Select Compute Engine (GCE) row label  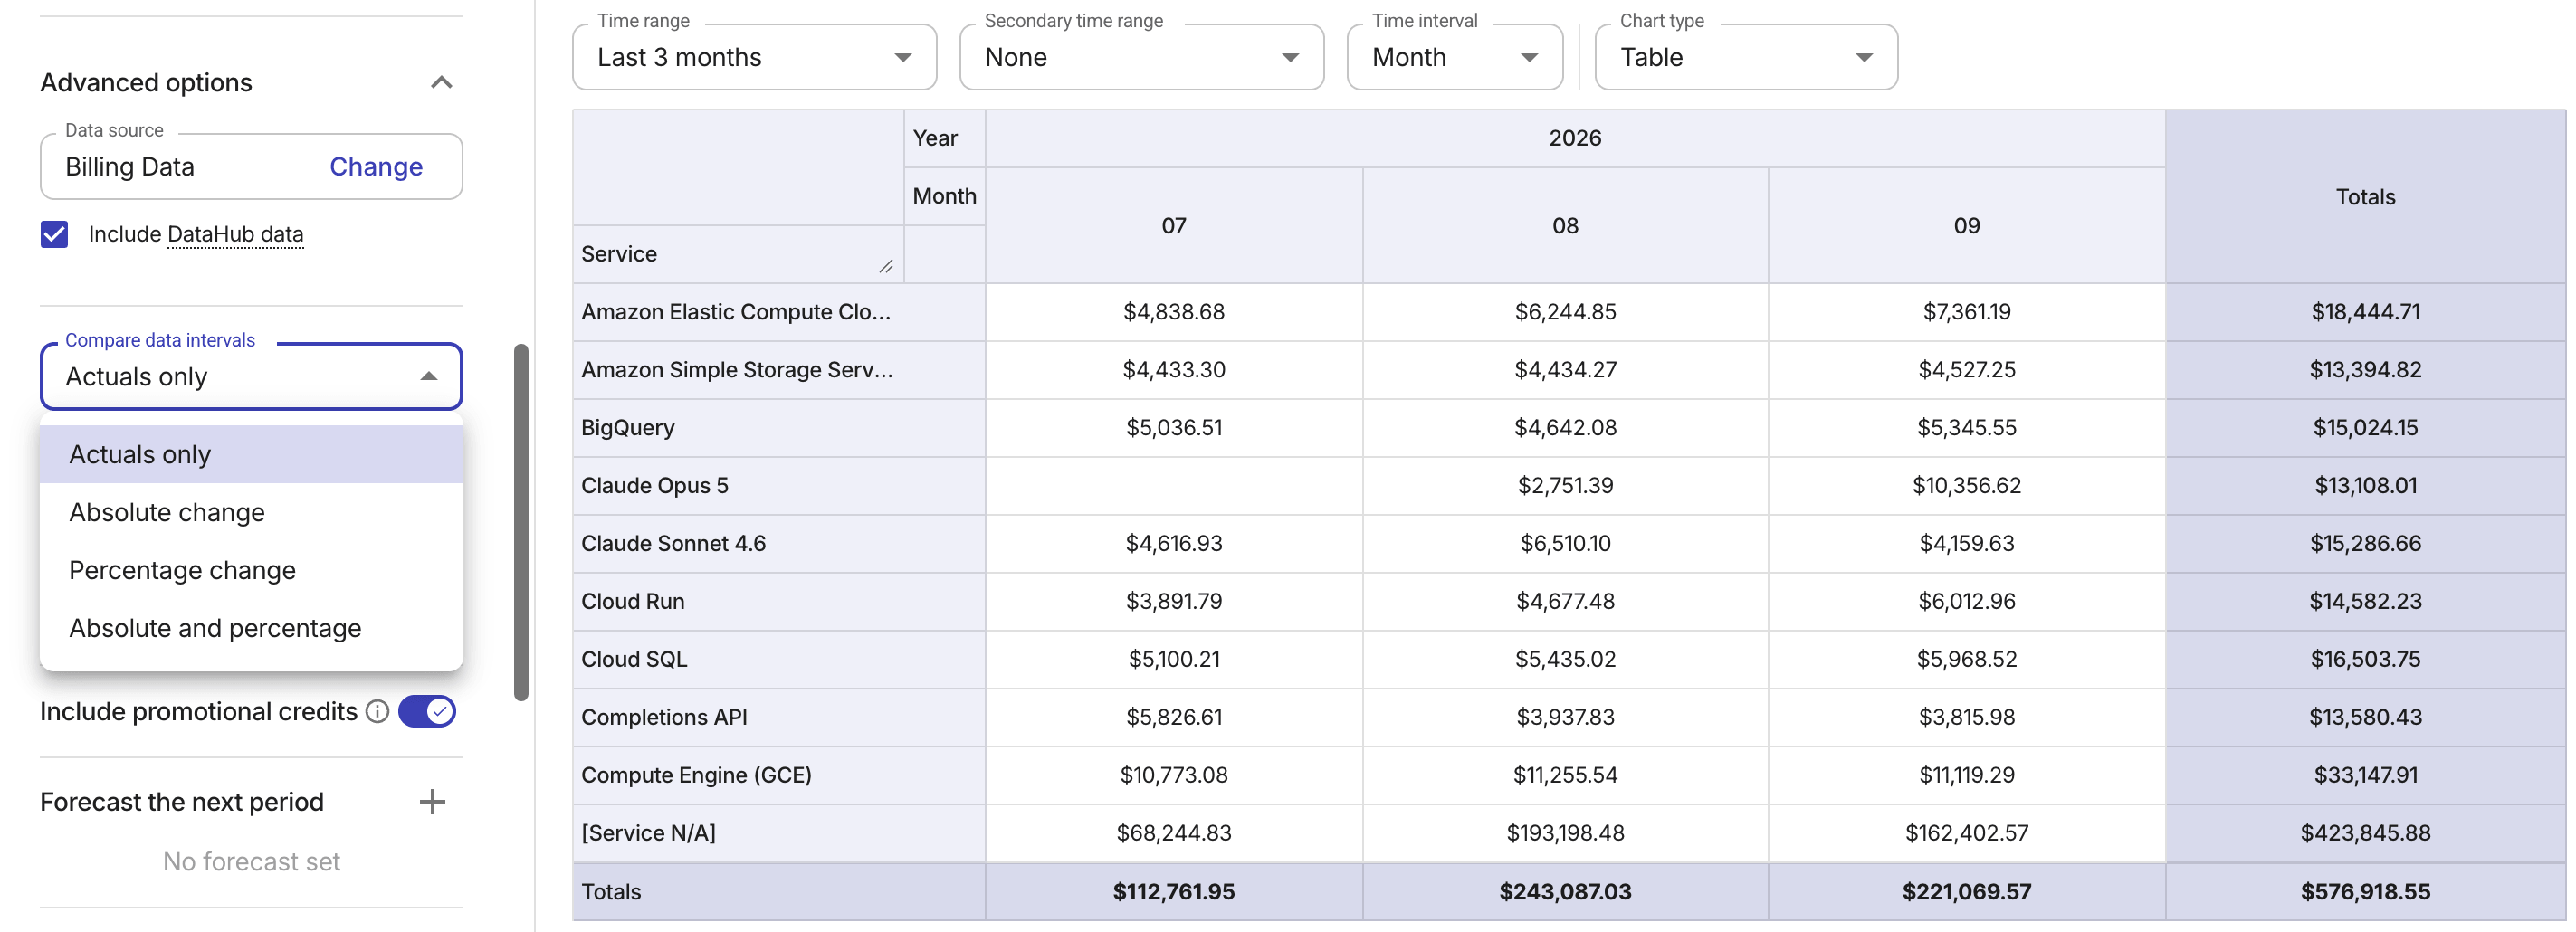tap(778, 776)
